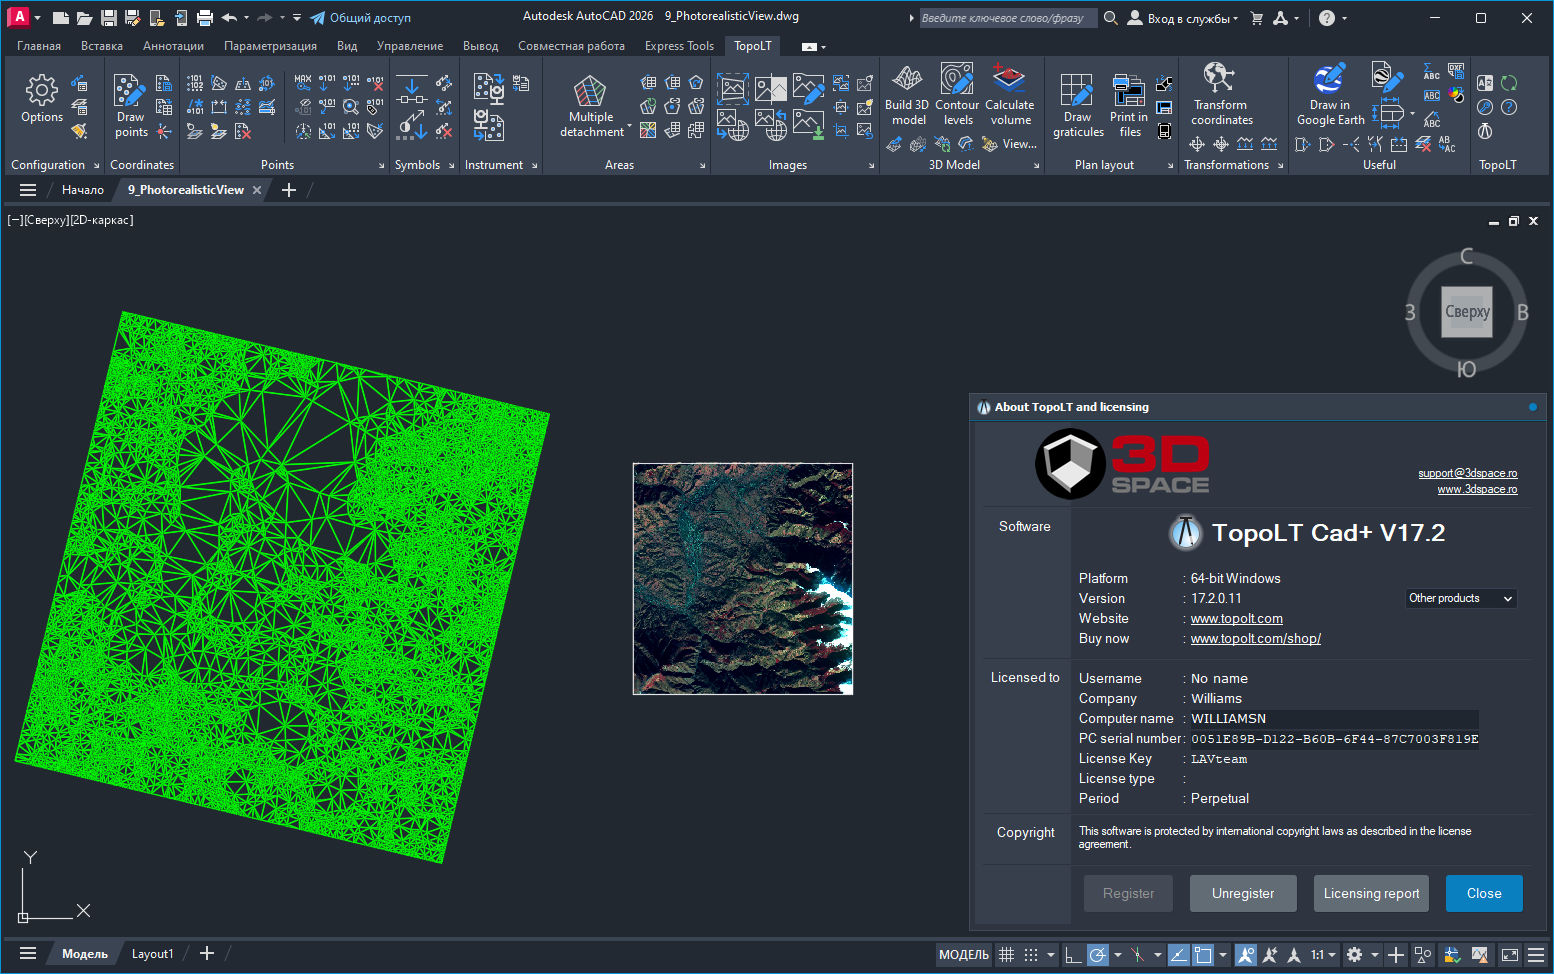Viewport: 1554px width, 974px height.
Task: Click inside the keyword search field
Action: coord(1006,17)
